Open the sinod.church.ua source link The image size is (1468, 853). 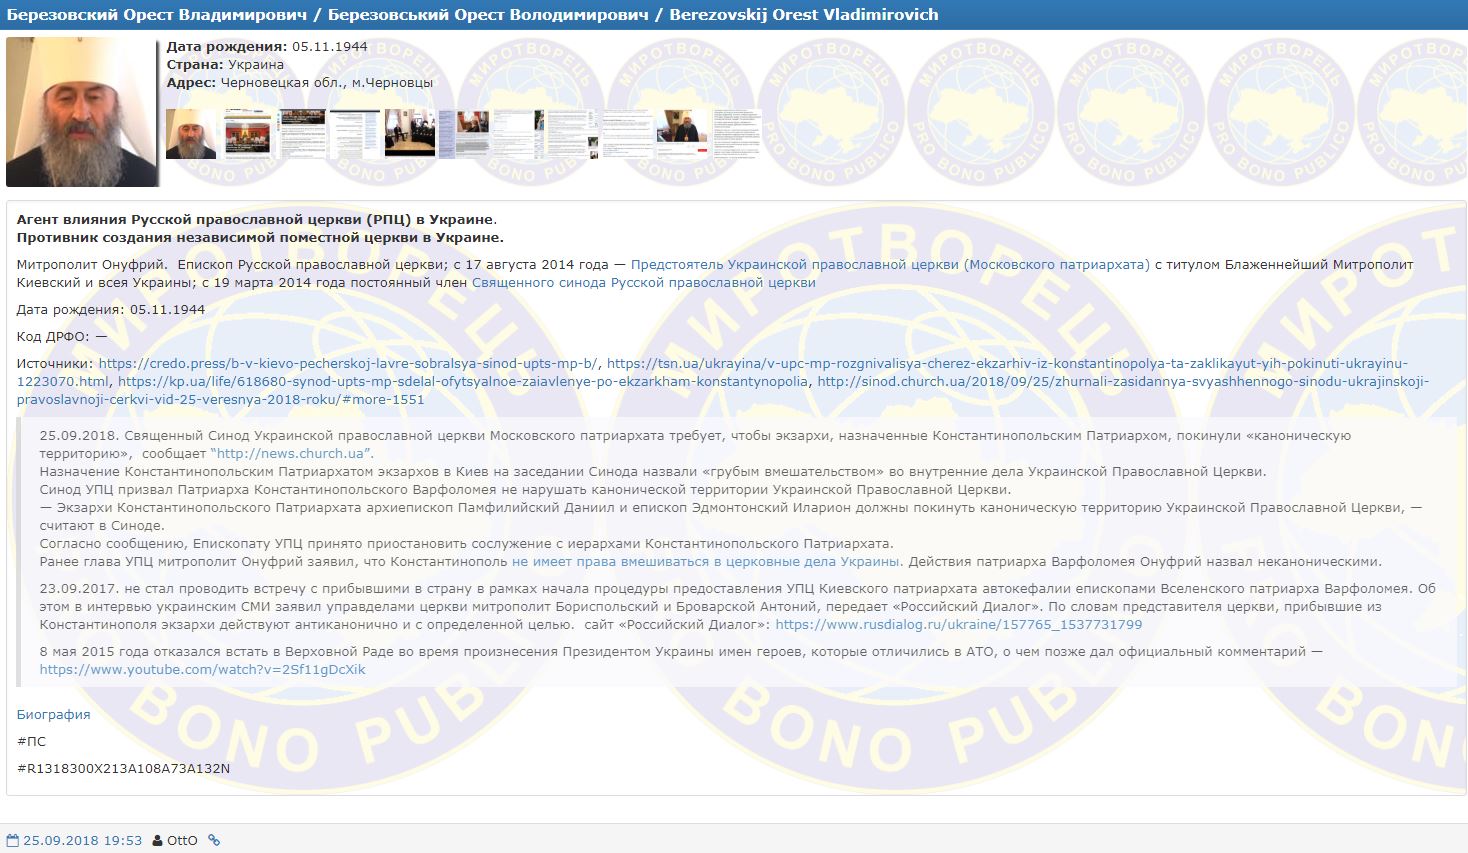[x=1122, y=382]
